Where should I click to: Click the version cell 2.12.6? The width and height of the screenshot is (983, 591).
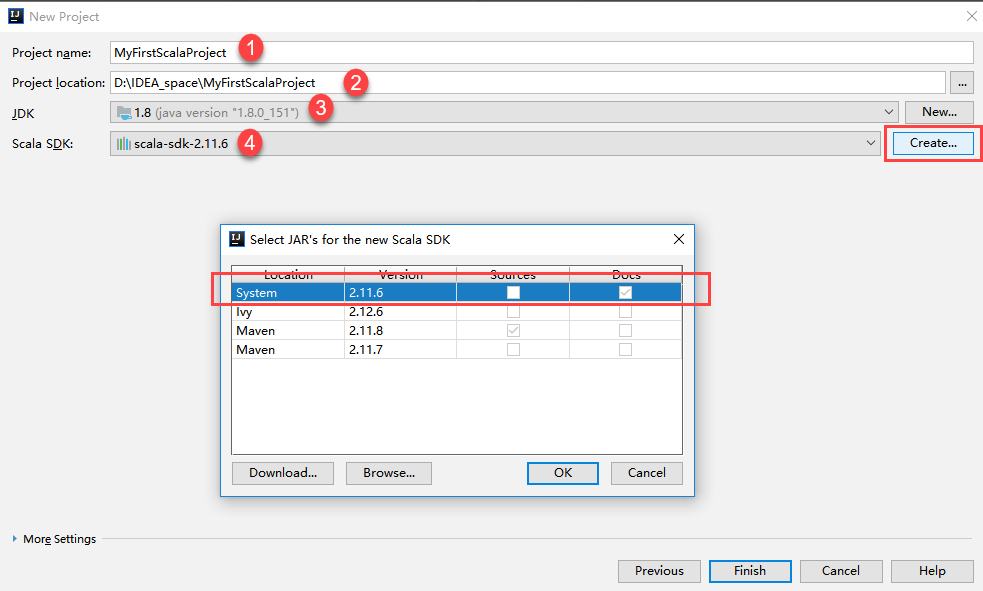click(x=401, y=311)
